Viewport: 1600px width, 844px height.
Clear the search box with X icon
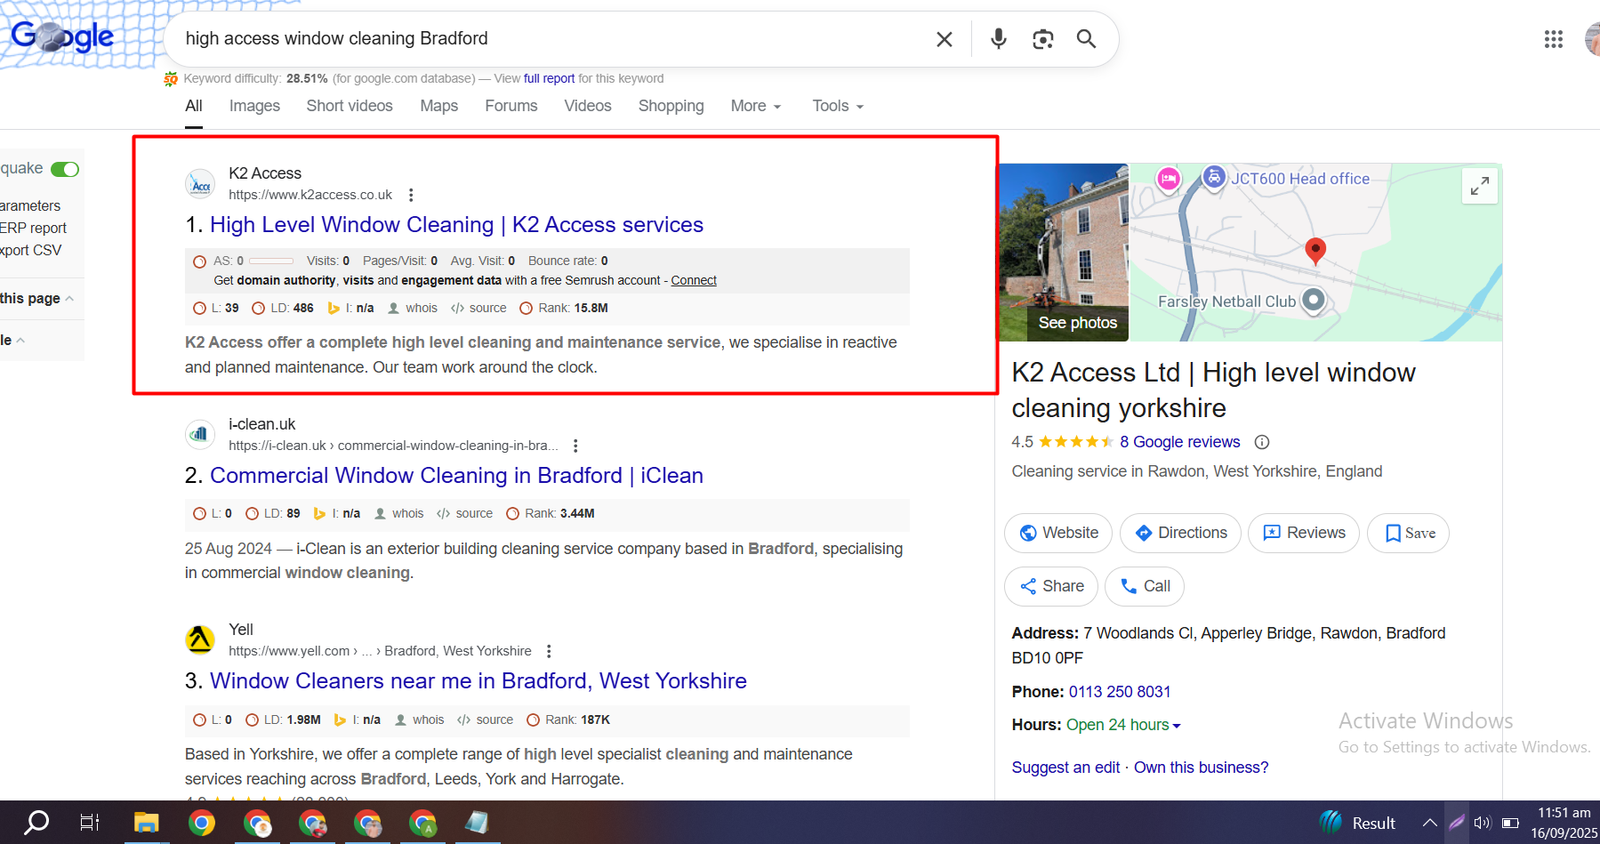pyautogui.click(x=944, y=39)
